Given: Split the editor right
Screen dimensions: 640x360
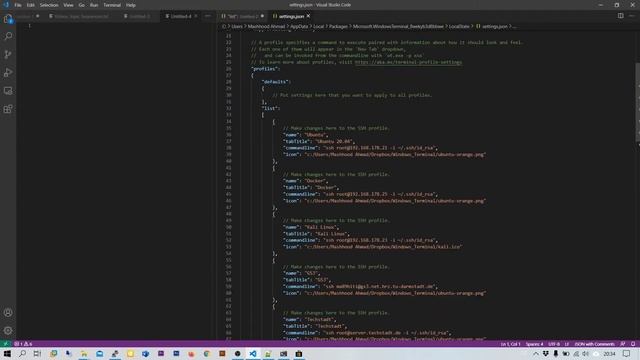Looking at the screenshot, I should 620,16.
